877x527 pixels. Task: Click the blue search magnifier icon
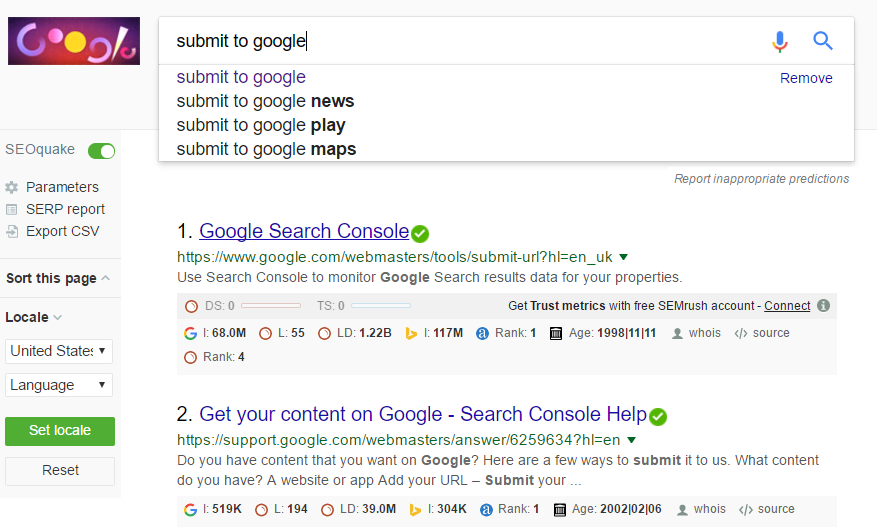[823, 41]
